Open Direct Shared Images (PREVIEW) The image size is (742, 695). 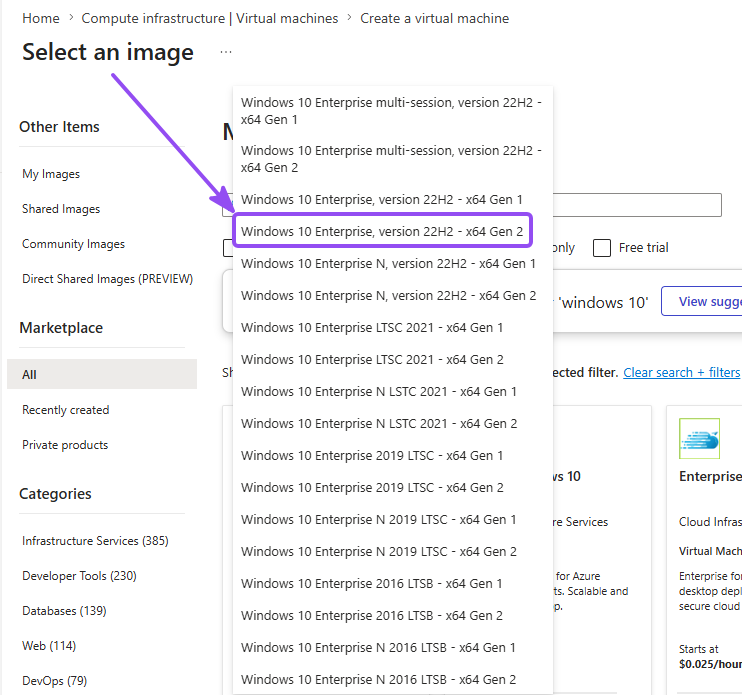tap(107, 279)
